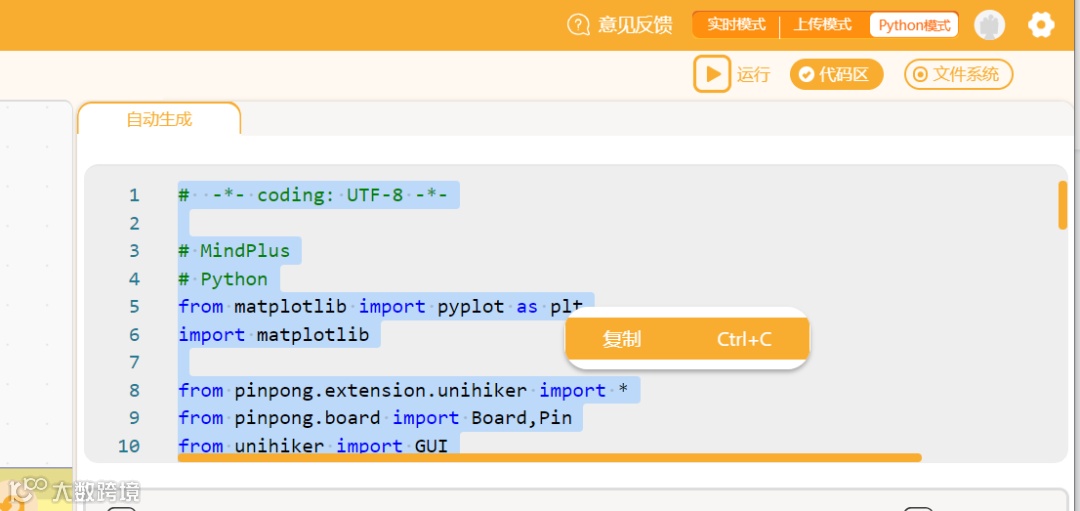Click the feedback question bubble icon
Image resolution: width=1080 pixels, height=511 pixels.
click(x=578, y=25)
